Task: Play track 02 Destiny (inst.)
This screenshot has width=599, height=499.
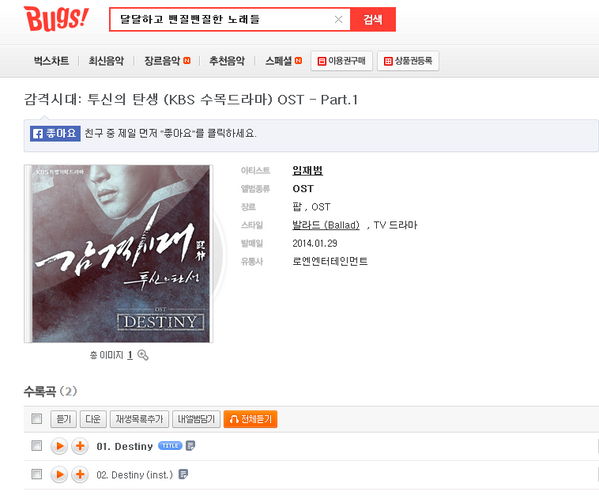Action: [x=59, y=475]
